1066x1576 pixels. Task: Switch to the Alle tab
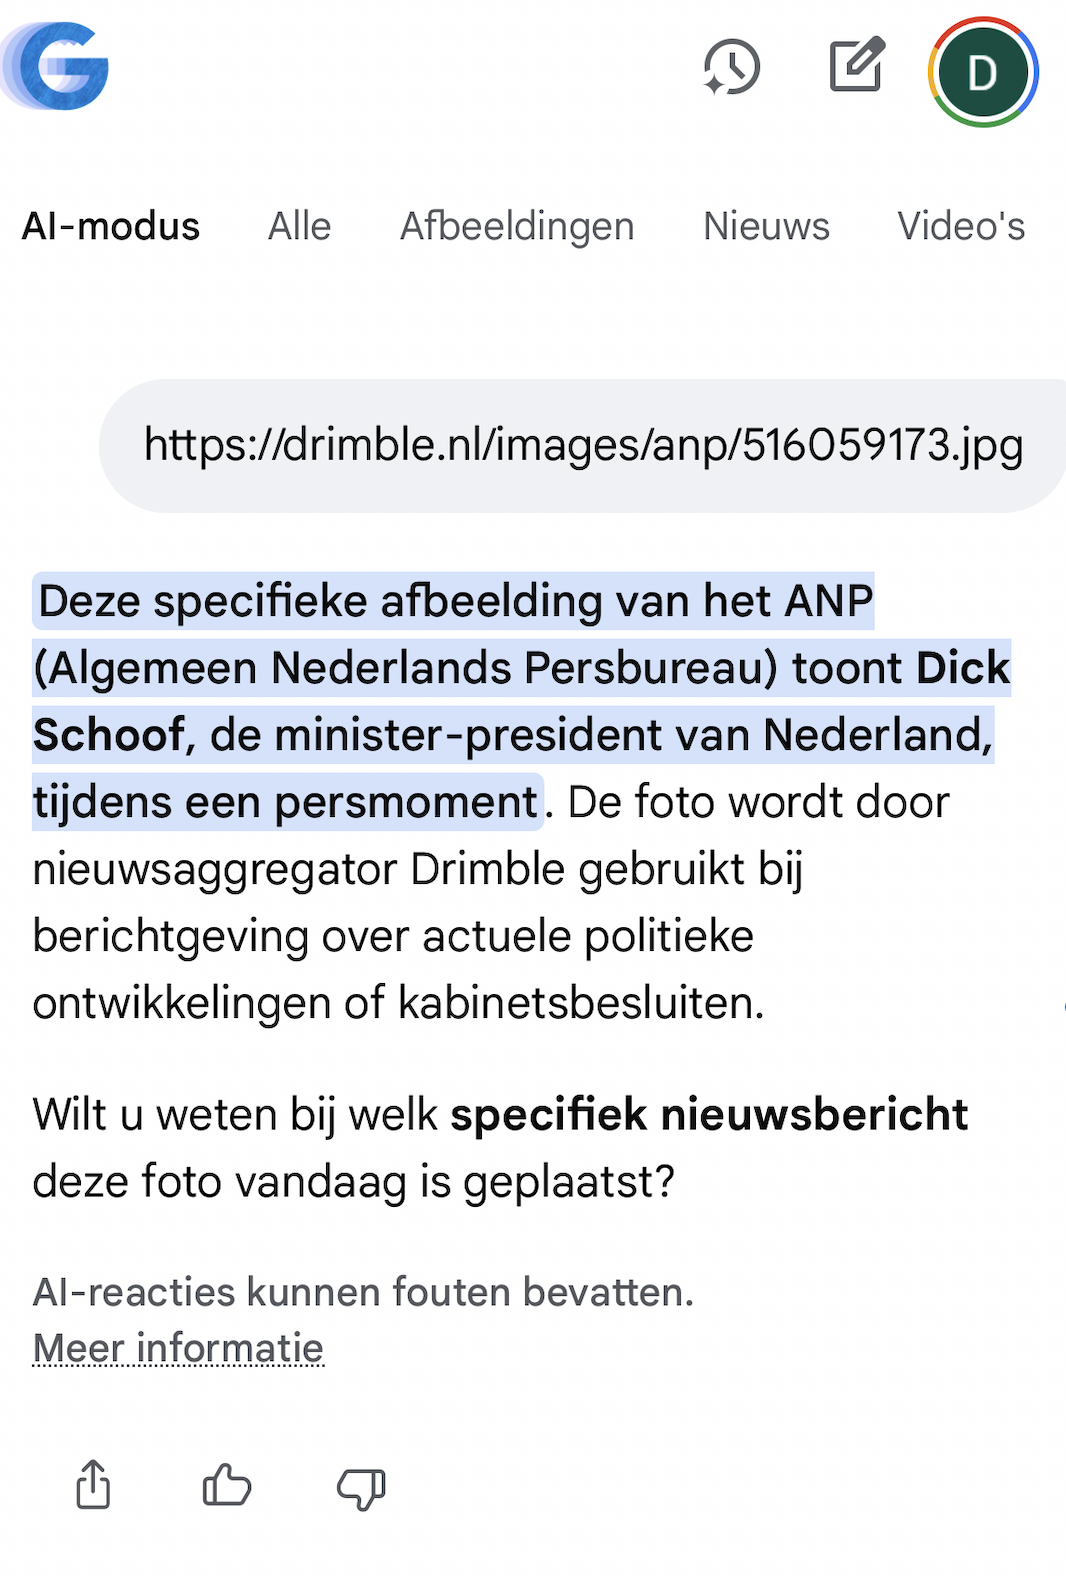tap(299, 227)
